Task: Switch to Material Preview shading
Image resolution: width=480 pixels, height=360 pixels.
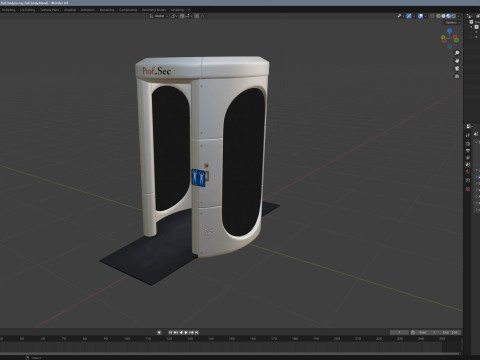Action: (x=448, y=16)
